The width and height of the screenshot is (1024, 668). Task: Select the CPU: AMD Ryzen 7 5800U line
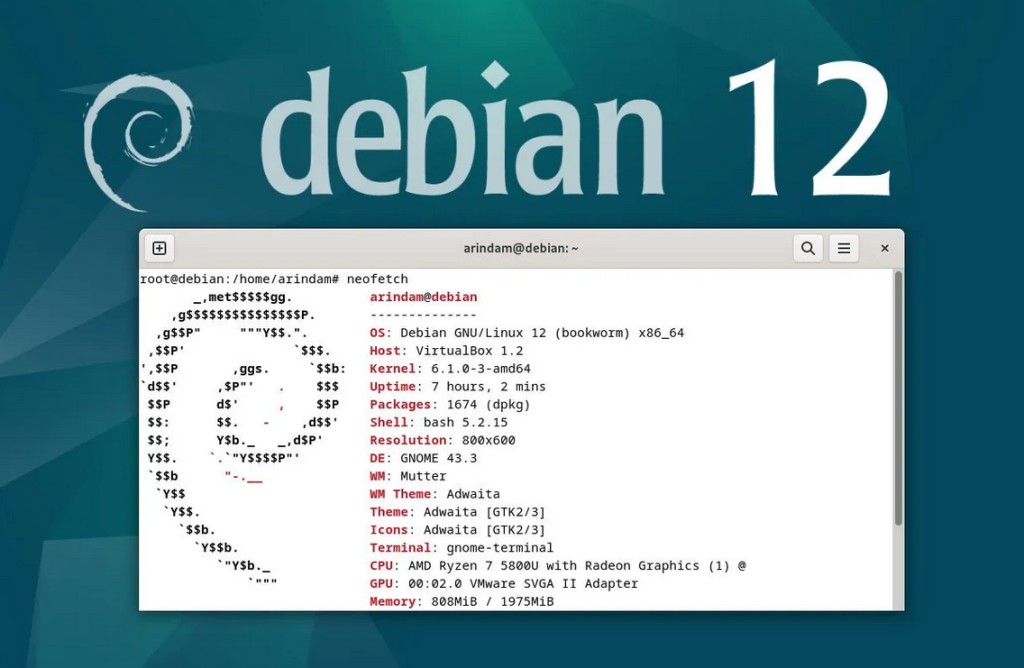coord(558,566)
